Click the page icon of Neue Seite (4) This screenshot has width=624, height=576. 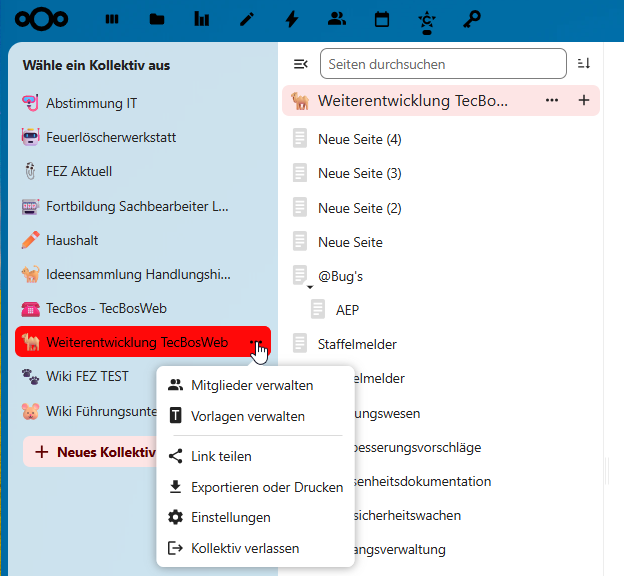click(300, 138)
